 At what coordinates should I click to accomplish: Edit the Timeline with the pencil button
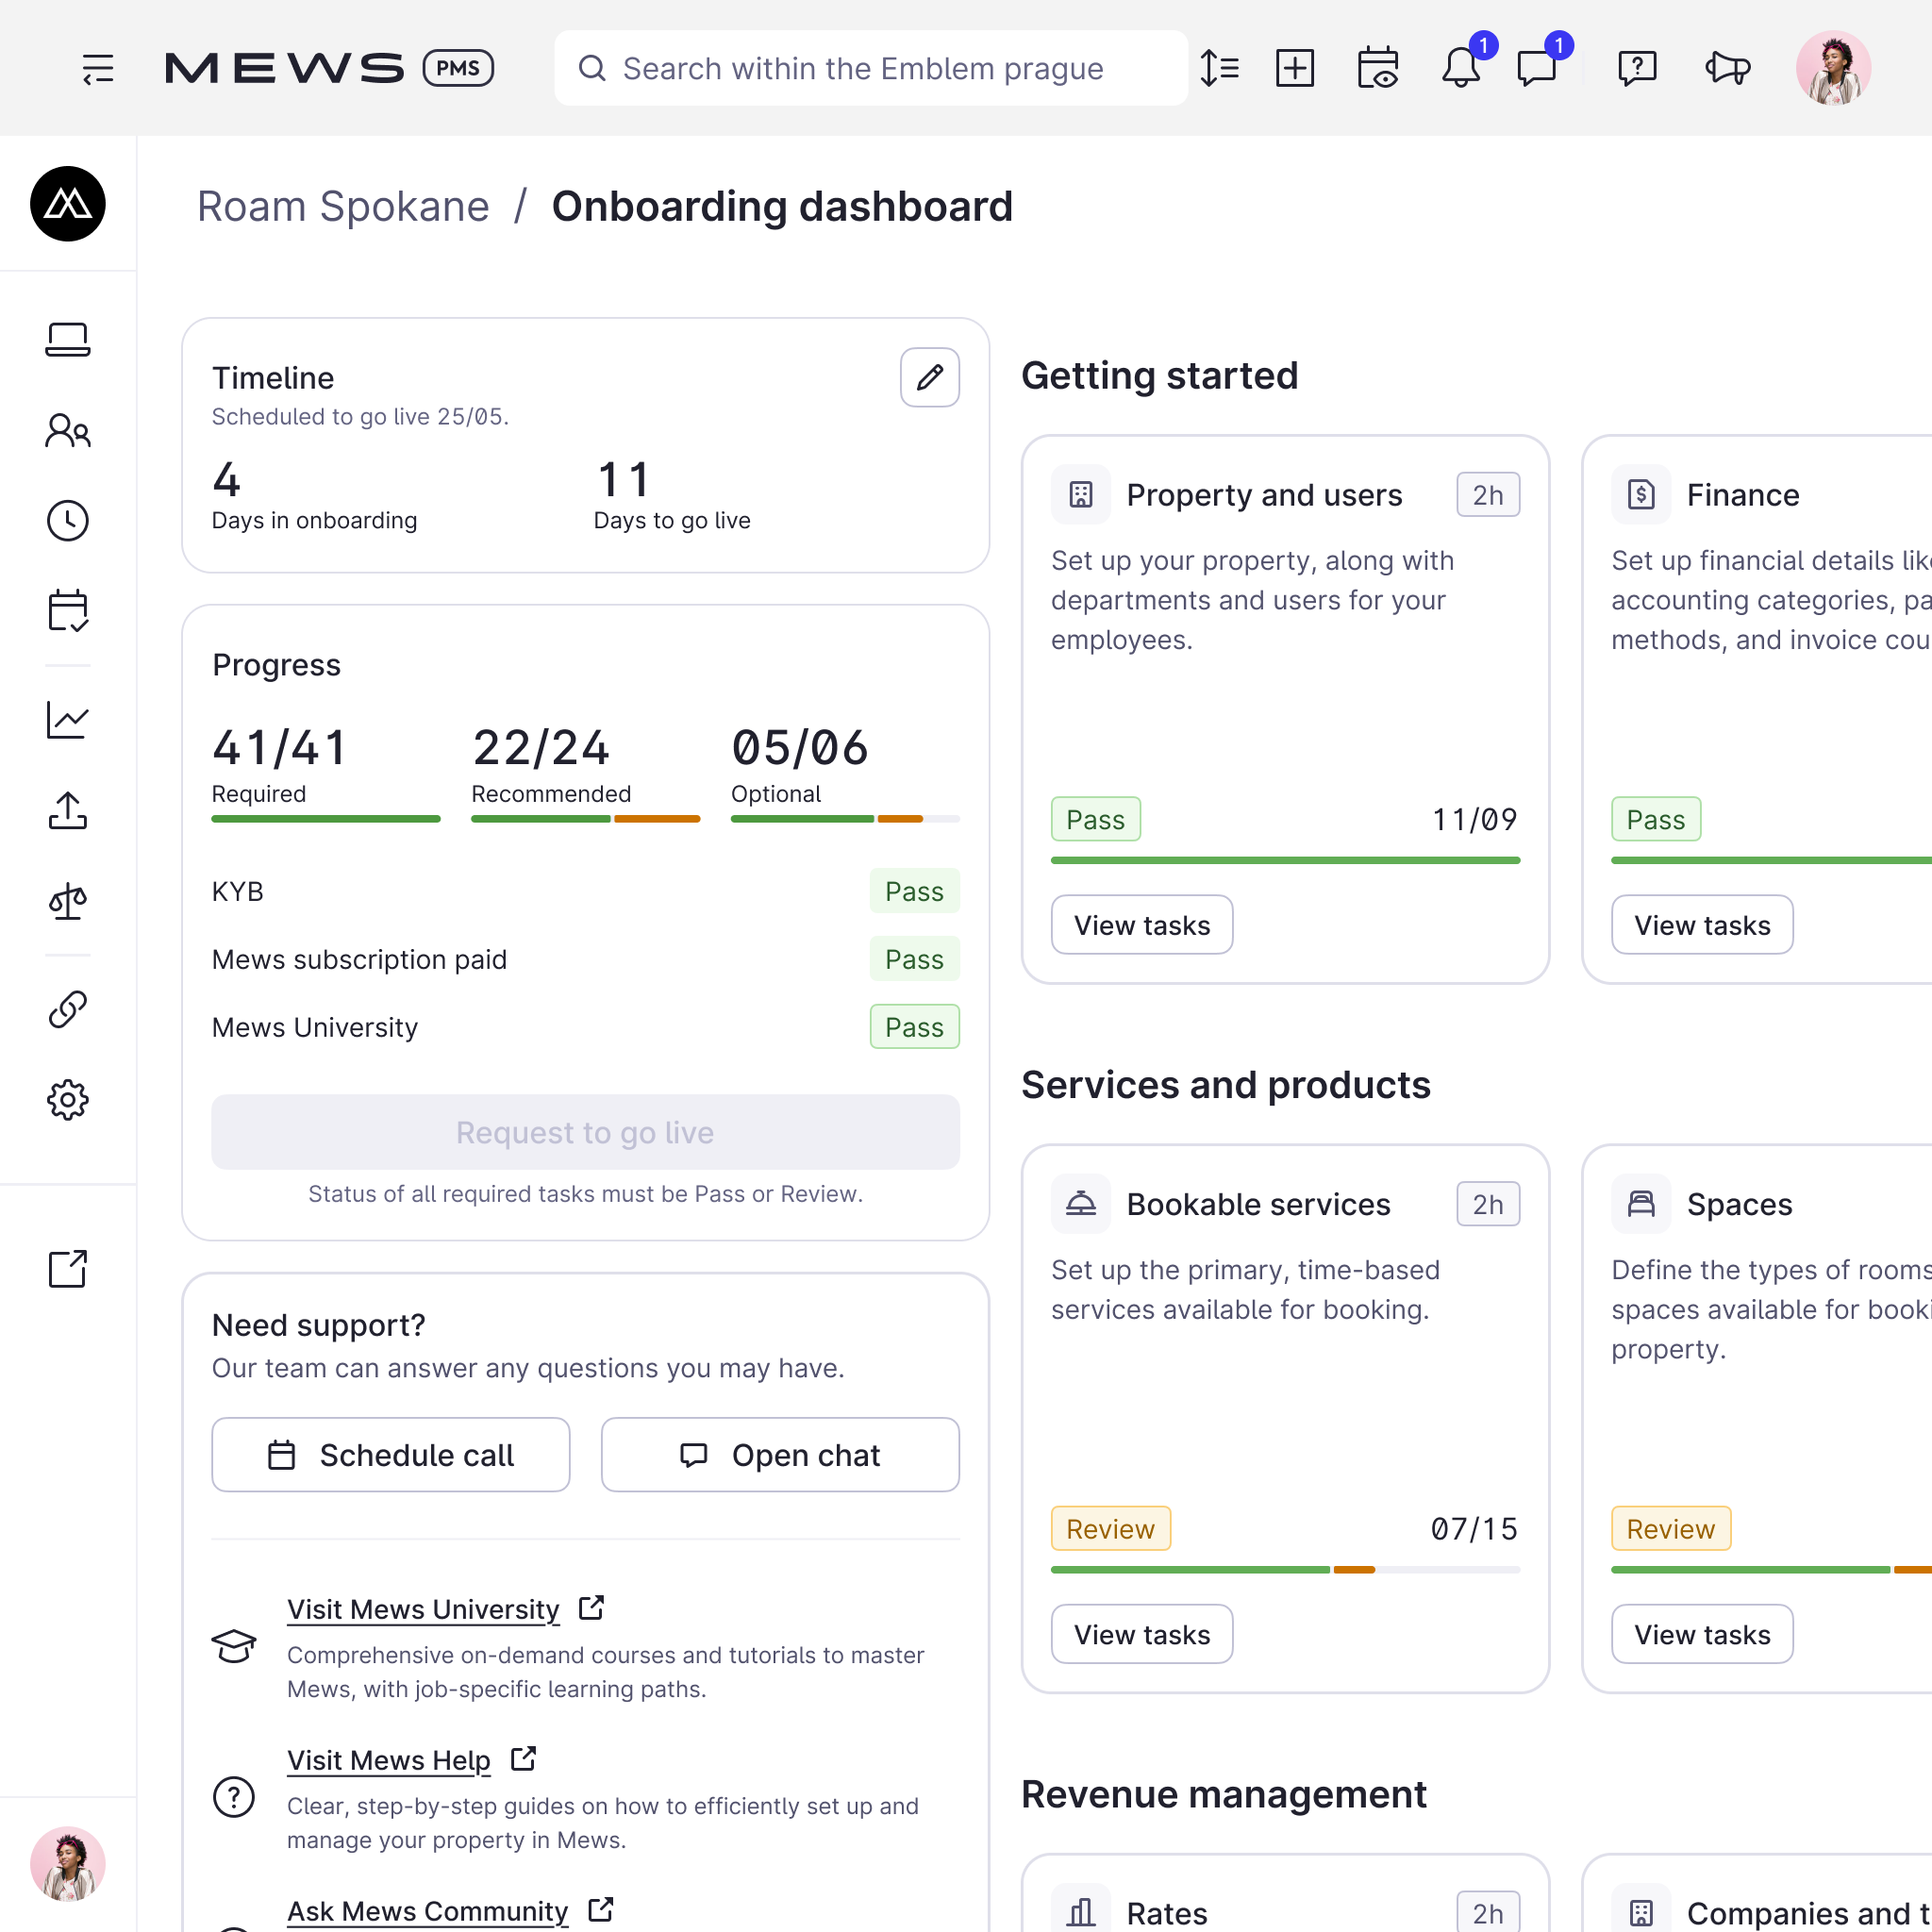[x=929, y=377]
